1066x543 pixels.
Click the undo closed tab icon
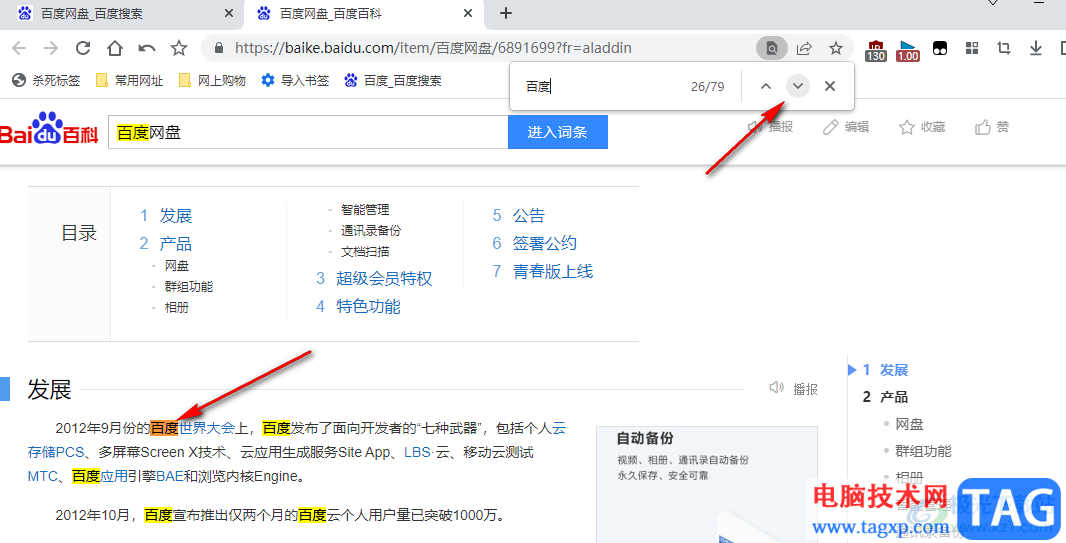click(x=147, y=48)
